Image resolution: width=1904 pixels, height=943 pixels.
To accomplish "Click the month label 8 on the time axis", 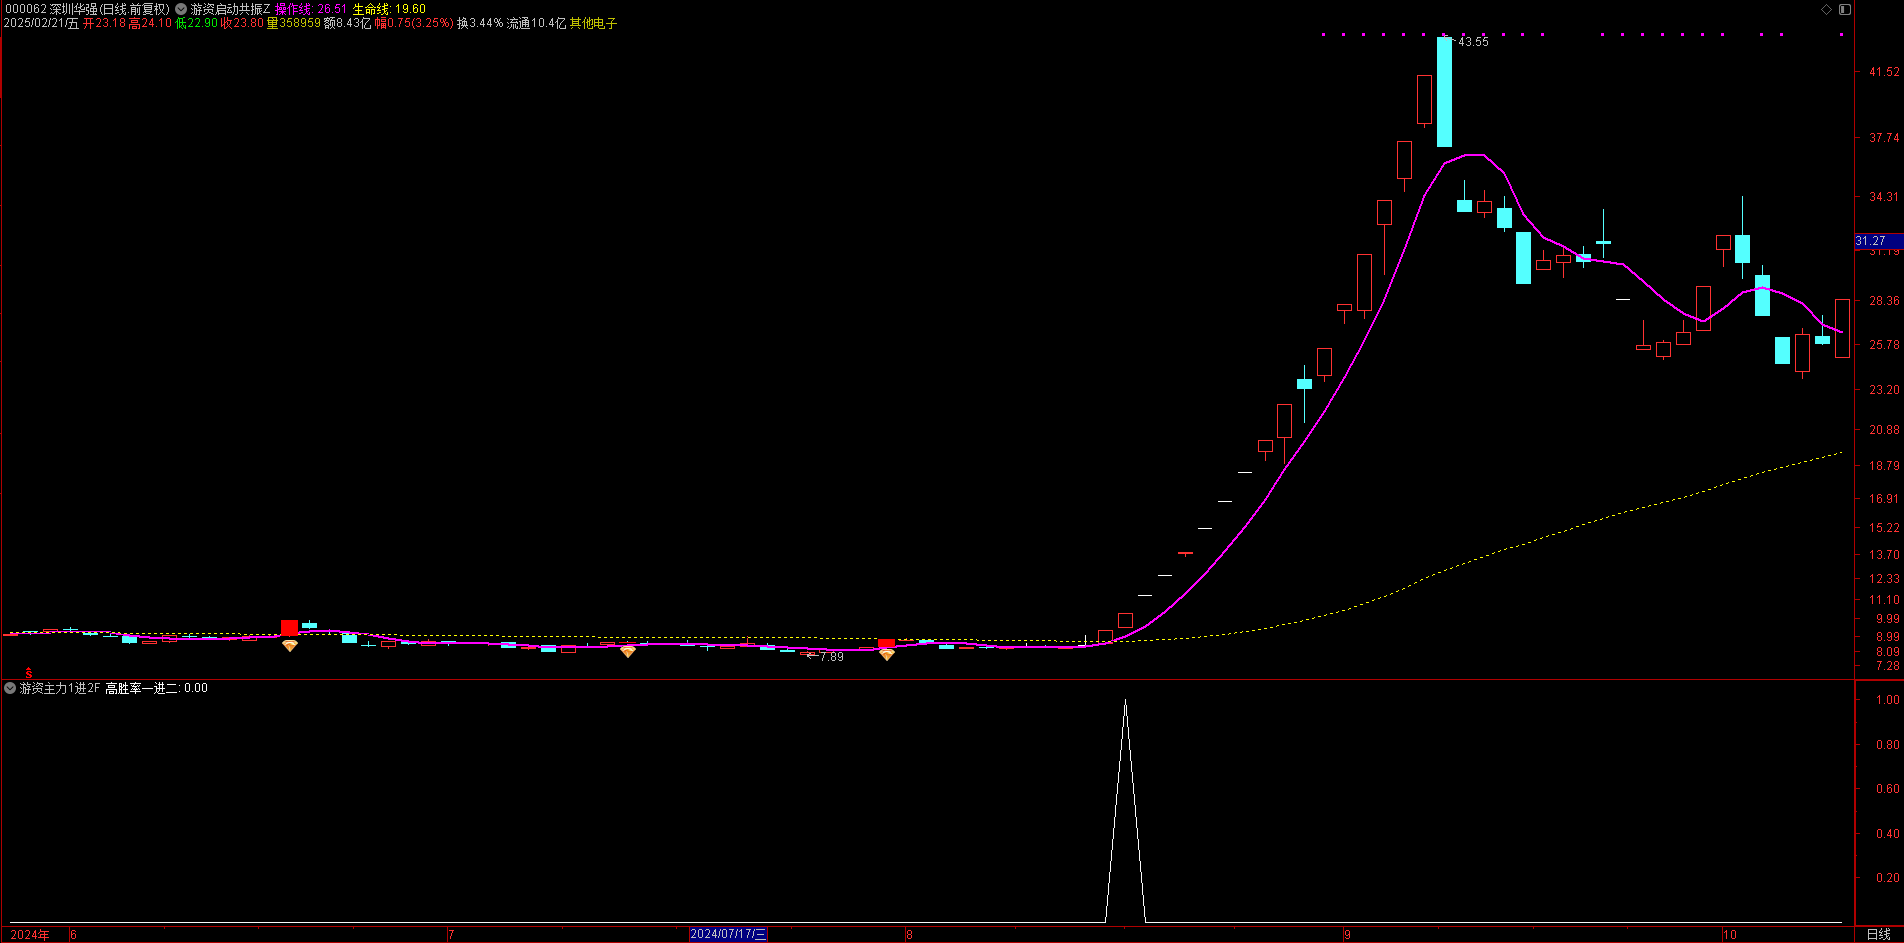I will (x=909, y=935).
